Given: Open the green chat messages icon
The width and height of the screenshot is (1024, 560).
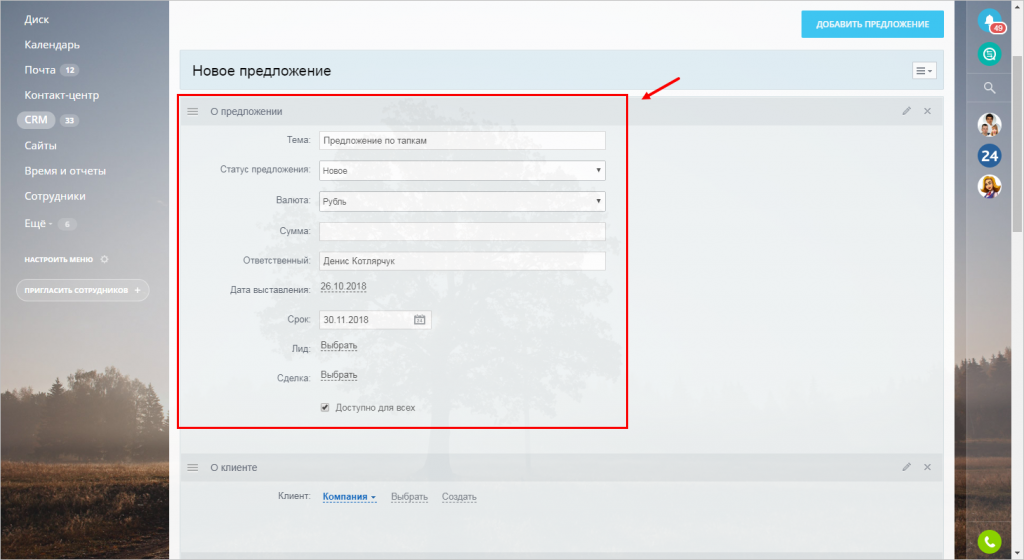Looking at the screenshot, I should (x=989, y=54).
